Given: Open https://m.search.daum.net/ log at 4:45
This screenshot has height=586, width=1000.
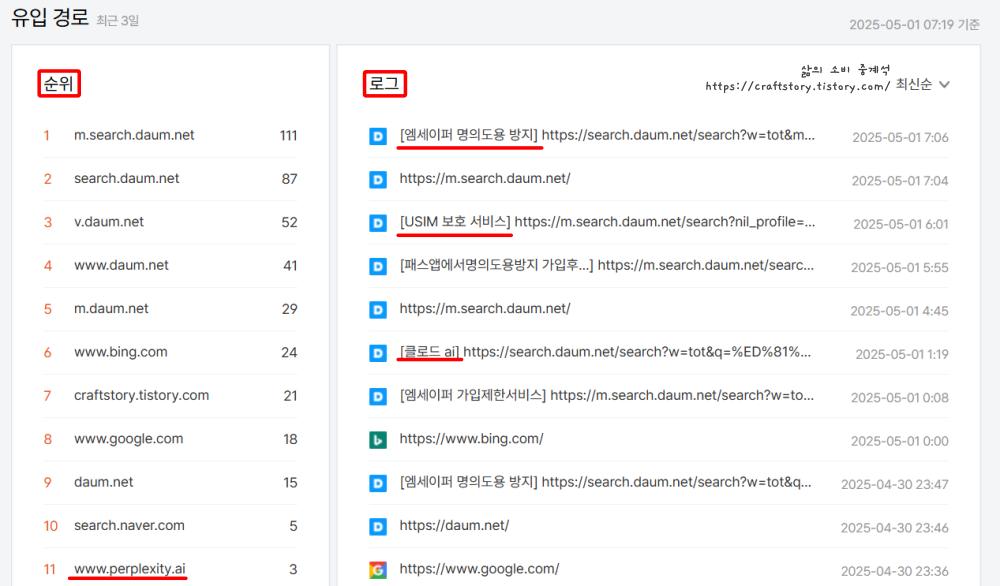Looking at the screenshot, I should (485, 309).
